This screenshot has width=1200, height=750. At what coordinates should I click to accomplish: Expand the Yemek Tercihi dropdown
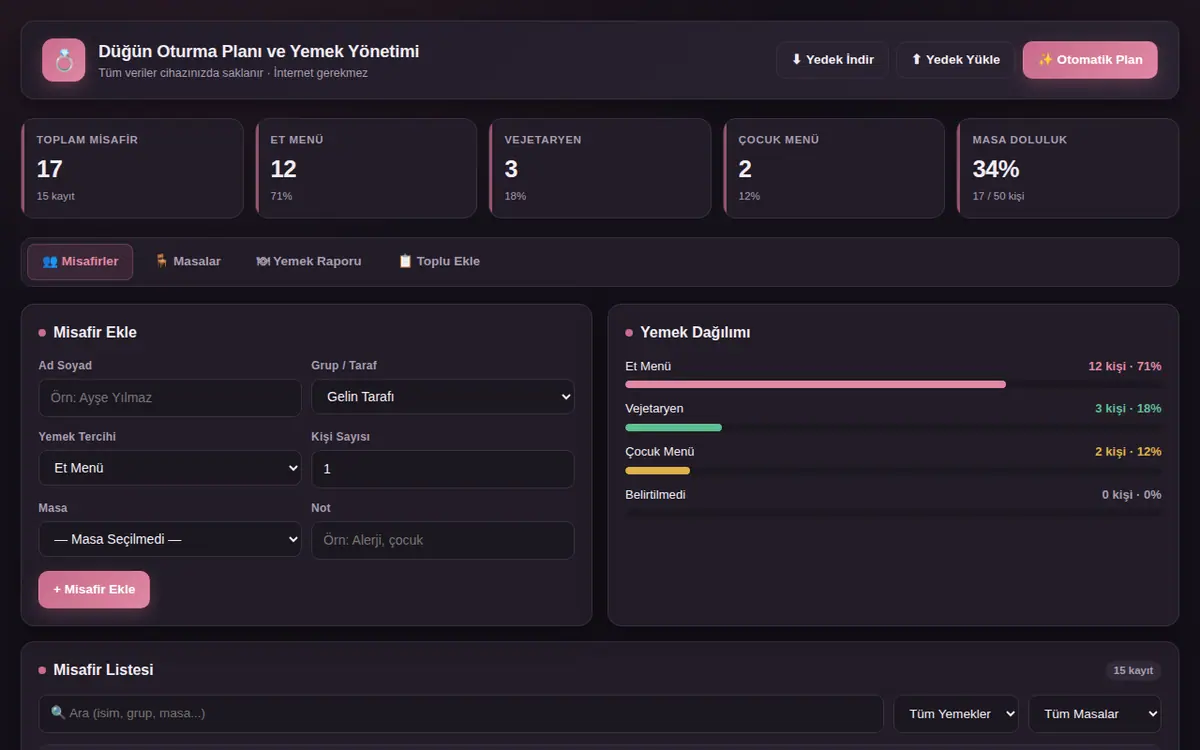(x=170, y=468)
